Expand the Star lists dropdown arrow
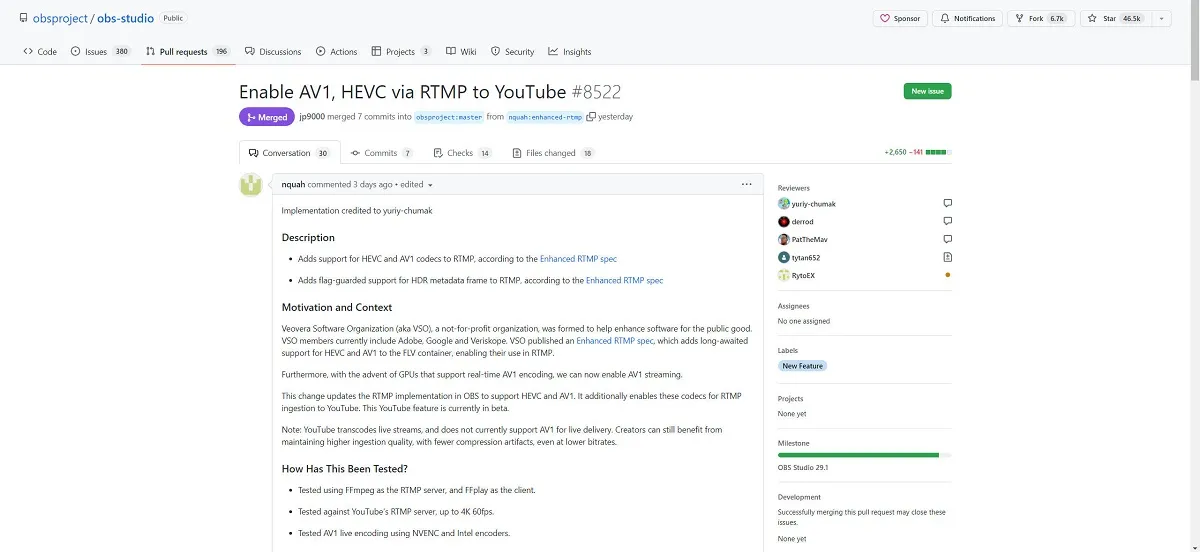 coord(1161,18)
